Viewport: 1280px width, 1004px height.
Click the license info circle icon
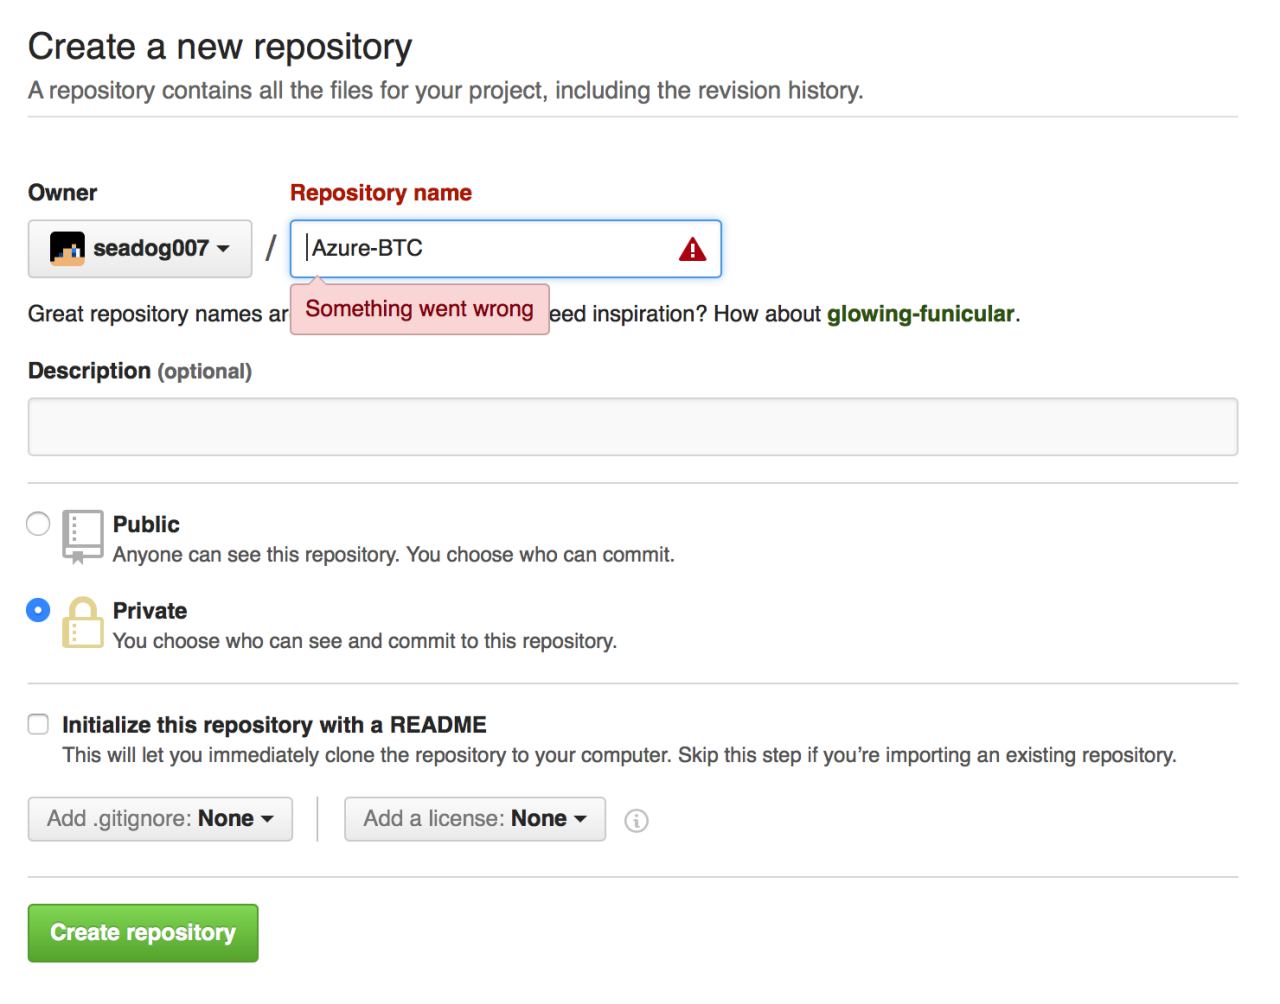coord(636,821)
